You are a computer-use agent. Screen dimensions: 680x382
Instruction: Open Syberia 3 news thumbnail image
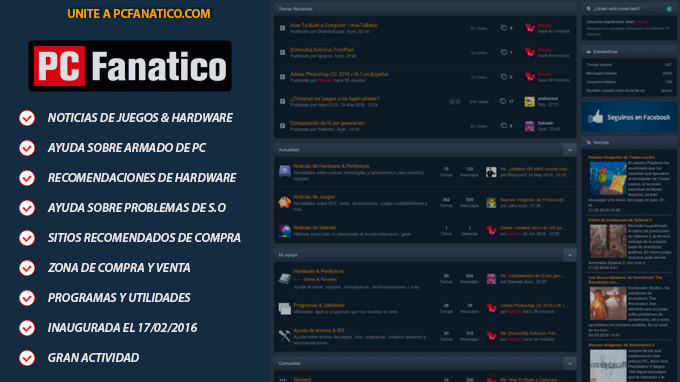(608, 241)
